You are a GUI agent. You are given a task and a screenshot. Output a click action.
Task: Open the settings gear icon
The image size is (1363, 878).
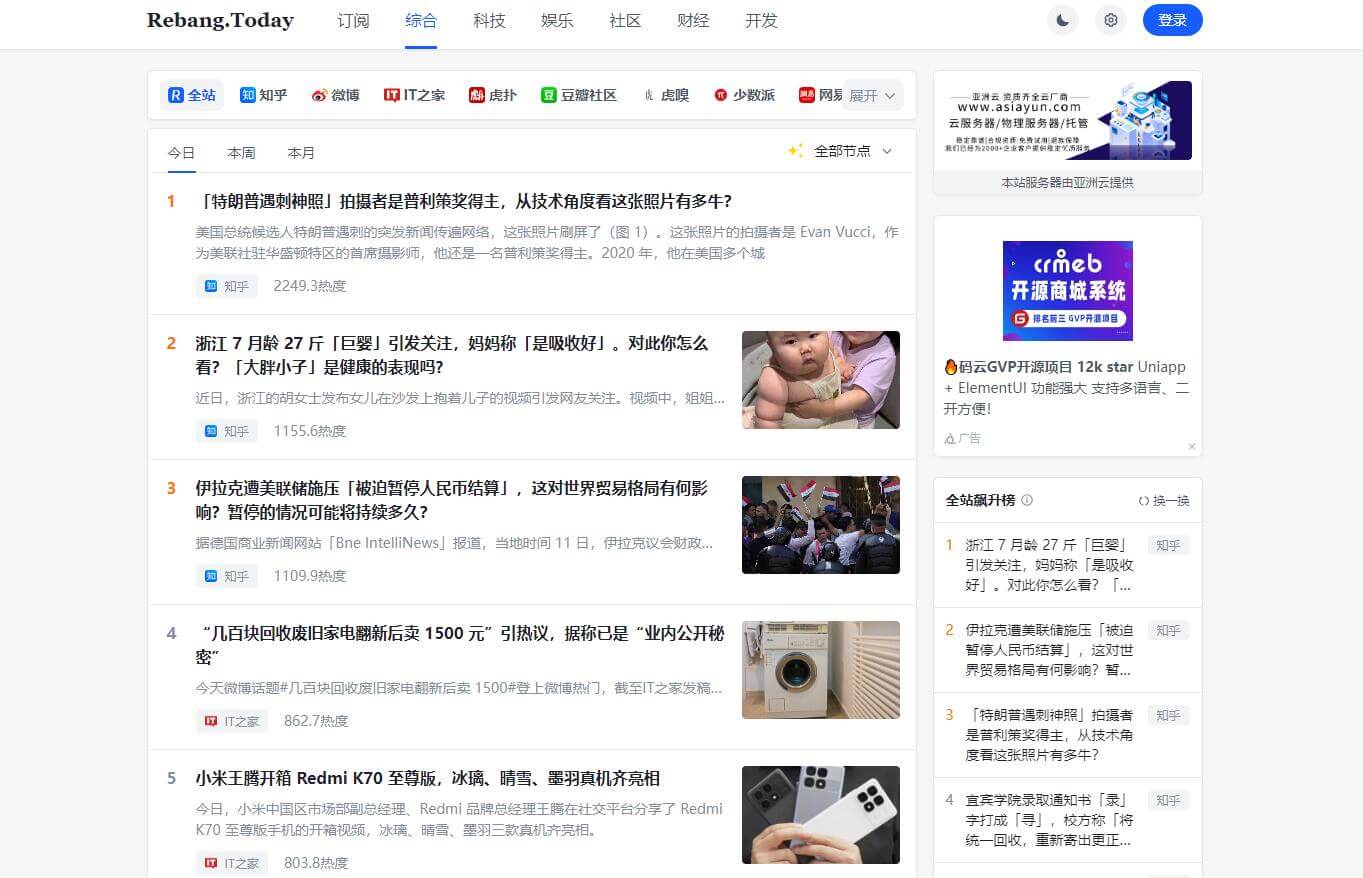click(x=1110, y=19)
